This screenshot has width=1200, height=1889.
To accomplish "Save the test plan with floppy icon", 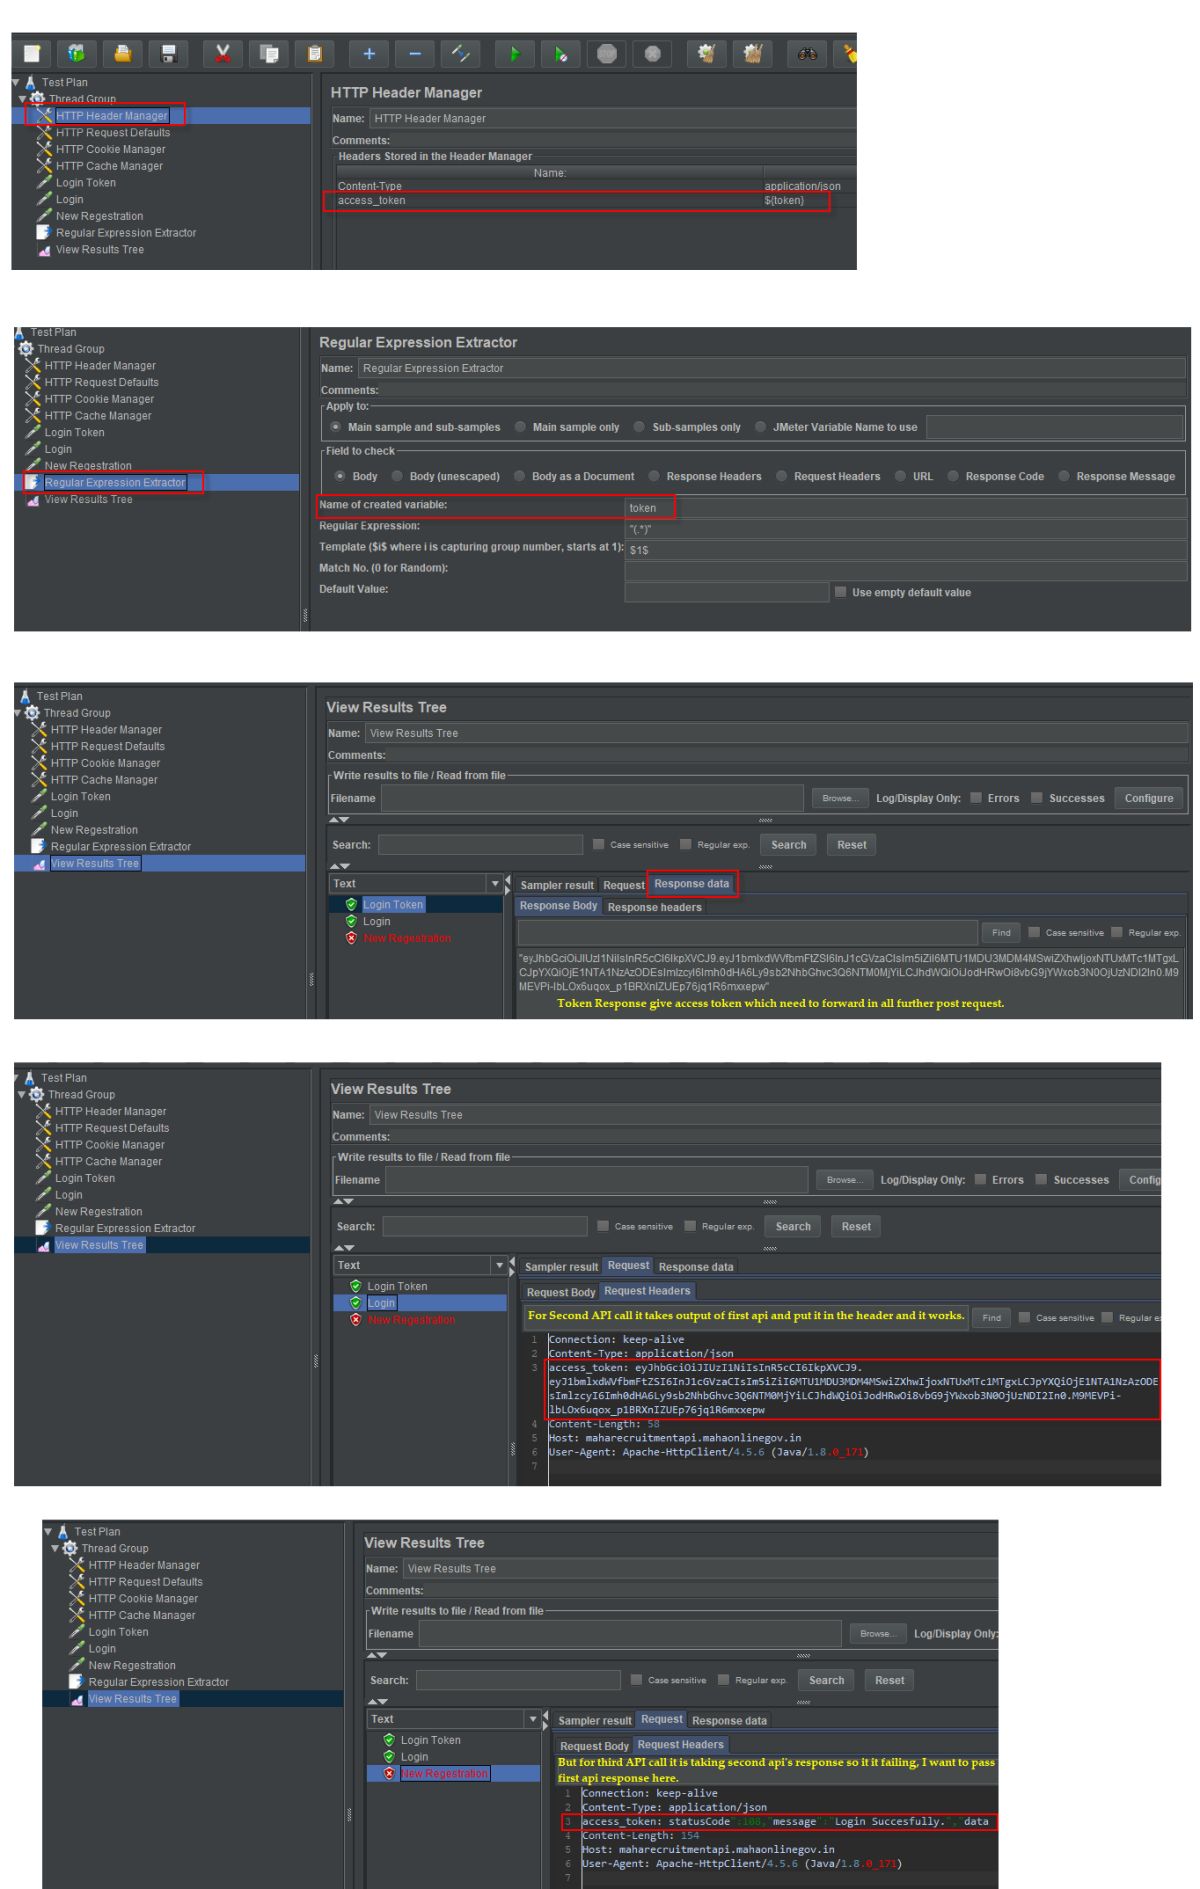I will (169, 54).
